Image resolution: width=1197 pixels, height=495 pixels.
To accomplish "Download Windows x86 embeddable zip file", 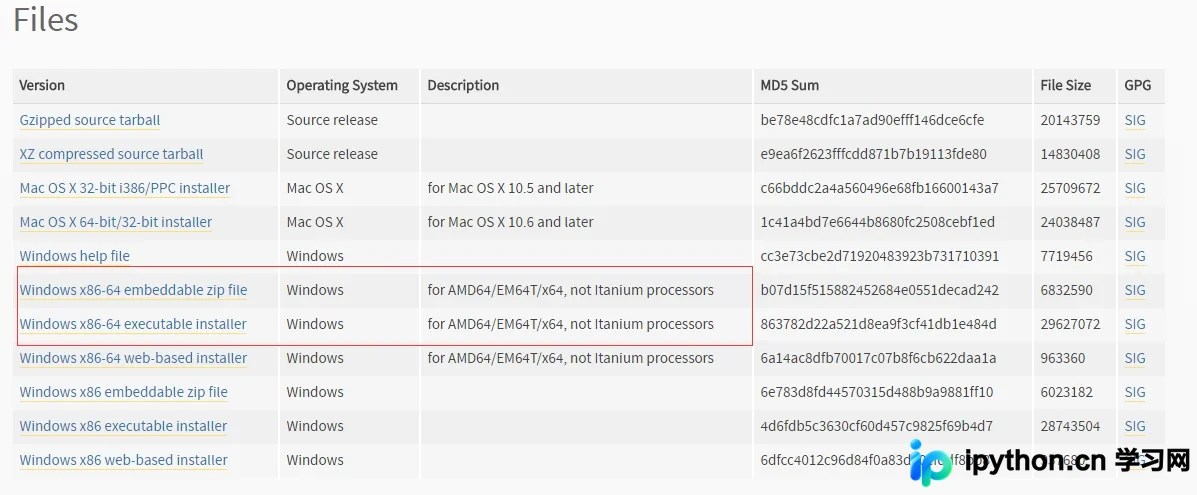I will pos(124,392).
